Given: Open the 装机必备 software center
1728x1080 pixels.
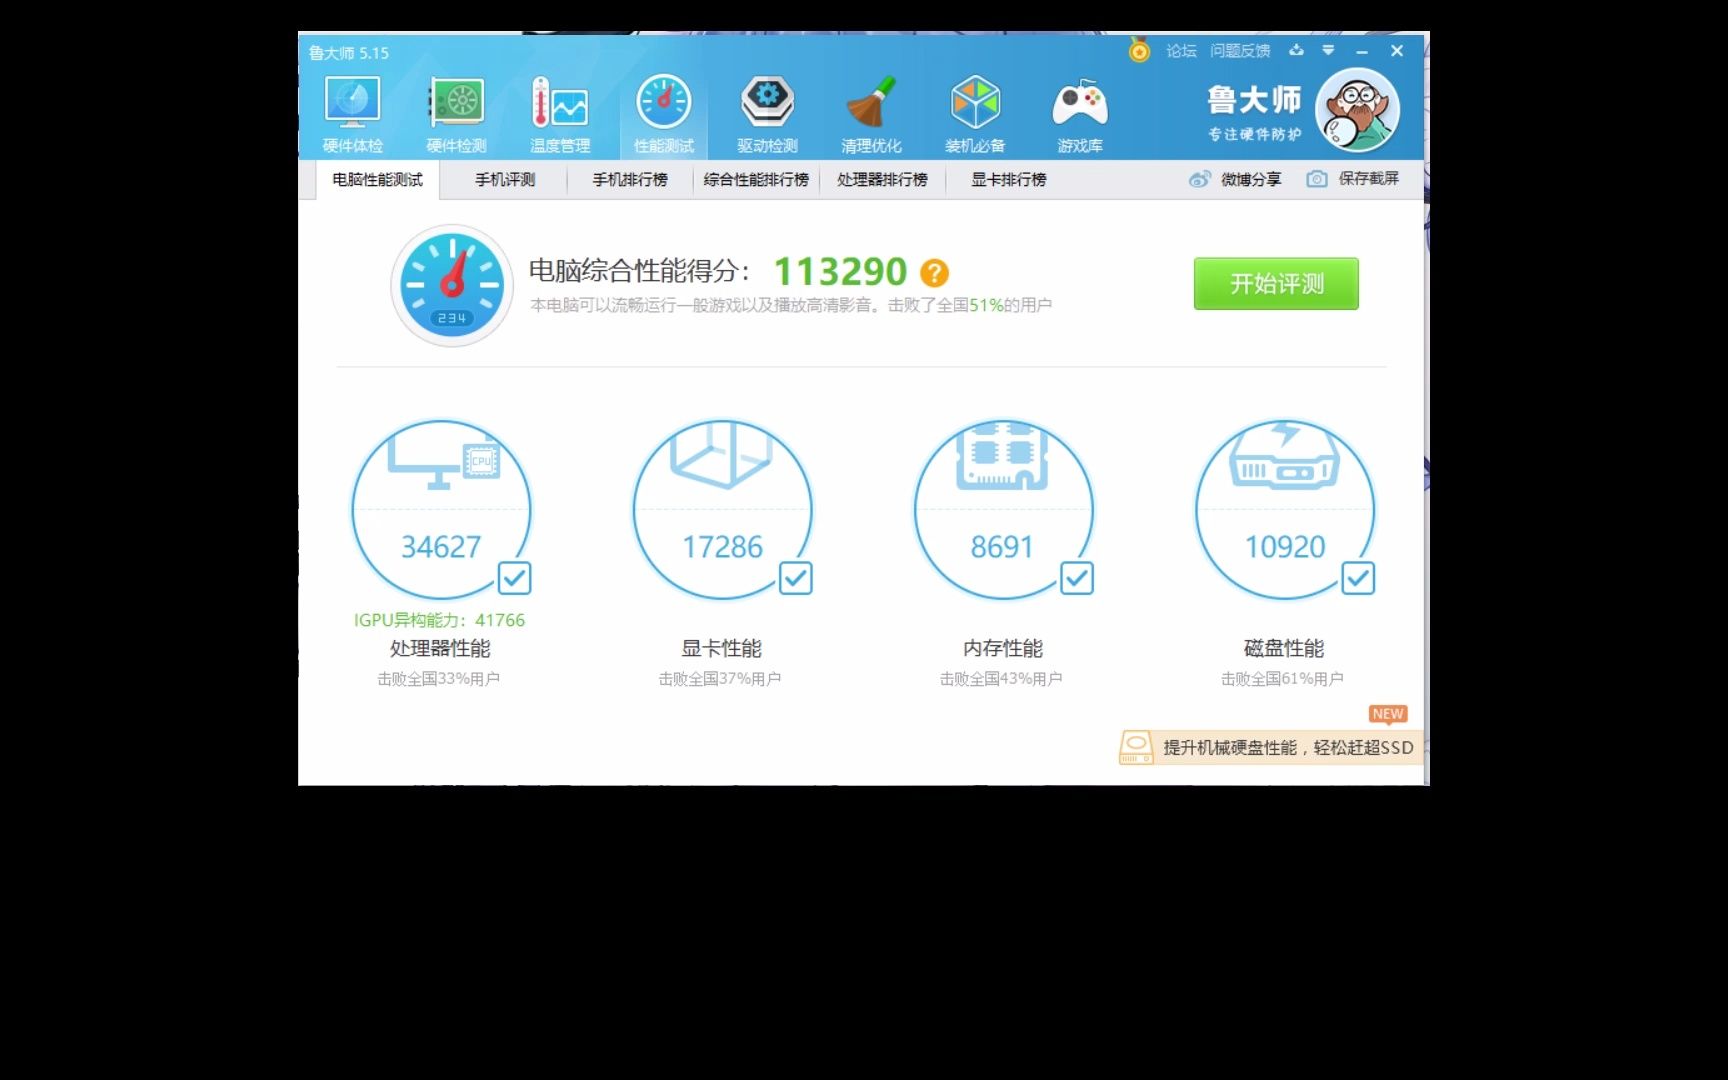Looking at the screenshot, I should pos(975,112).
